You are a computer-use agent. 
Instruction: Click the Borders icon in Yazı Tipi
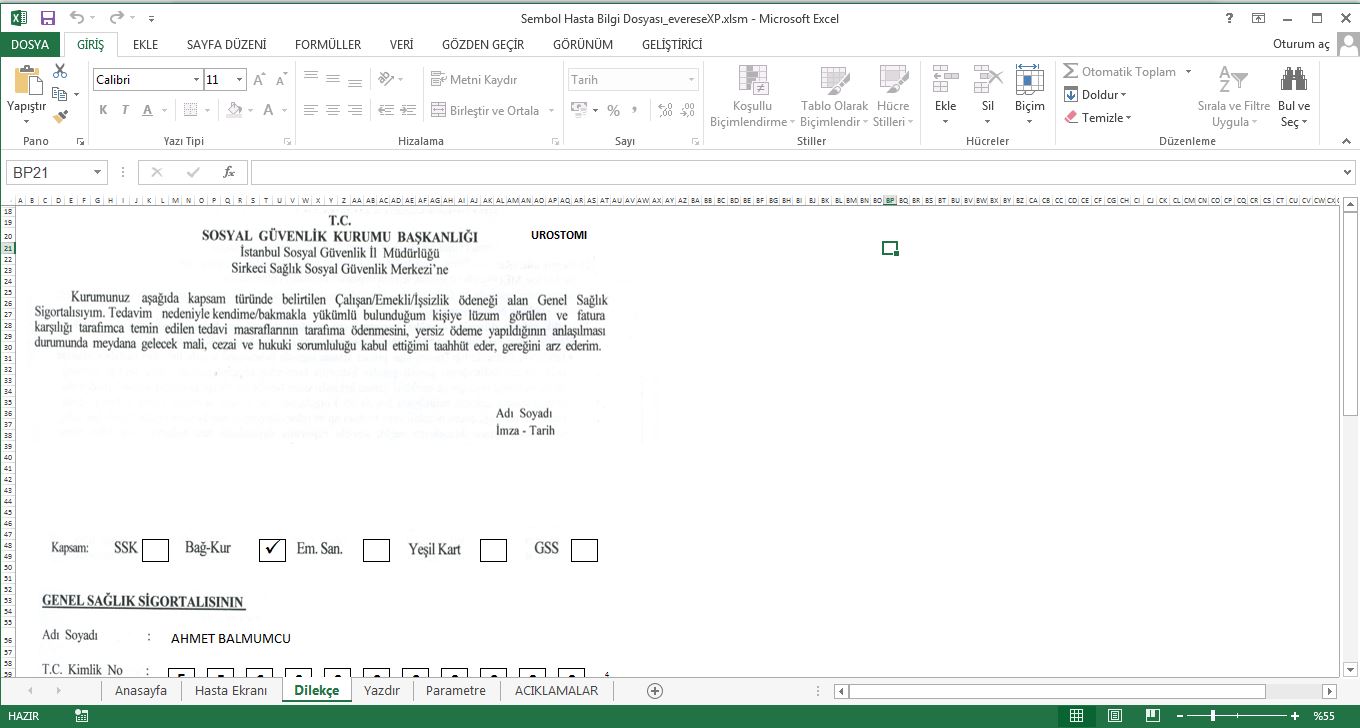coord(192,110)
